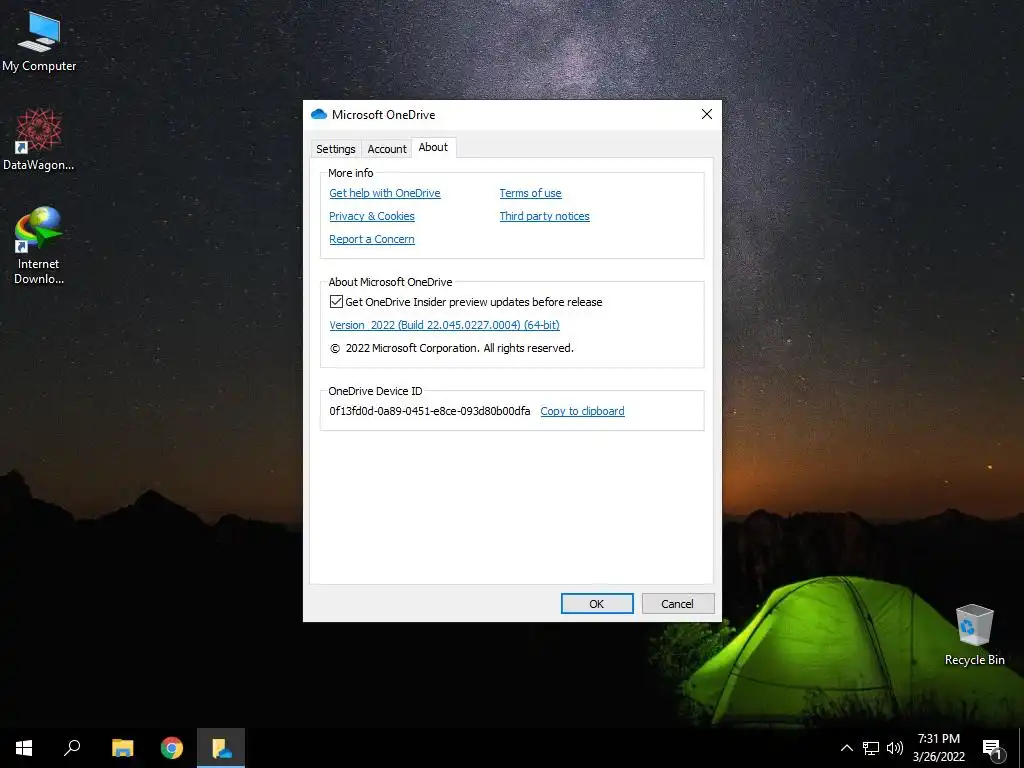Open the DataWagon desktop shortcut
The image size is (1024, 768).
pyautogui.click(x=39, y=140)
